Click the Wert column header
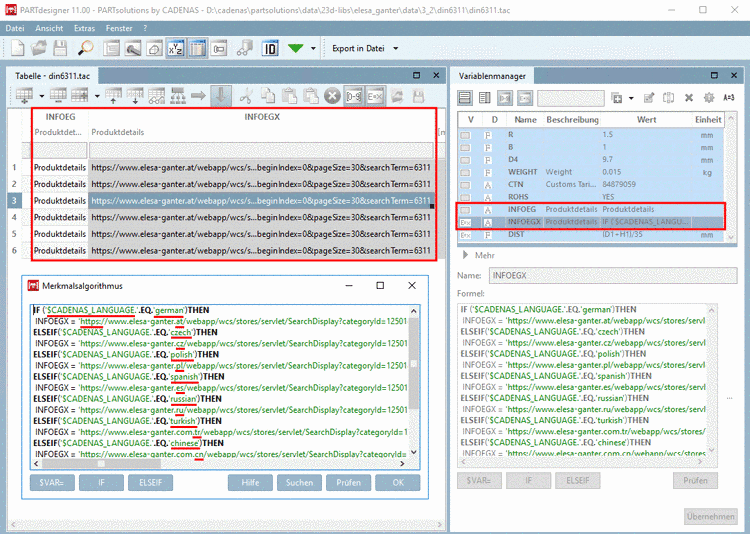 [646, 120]
